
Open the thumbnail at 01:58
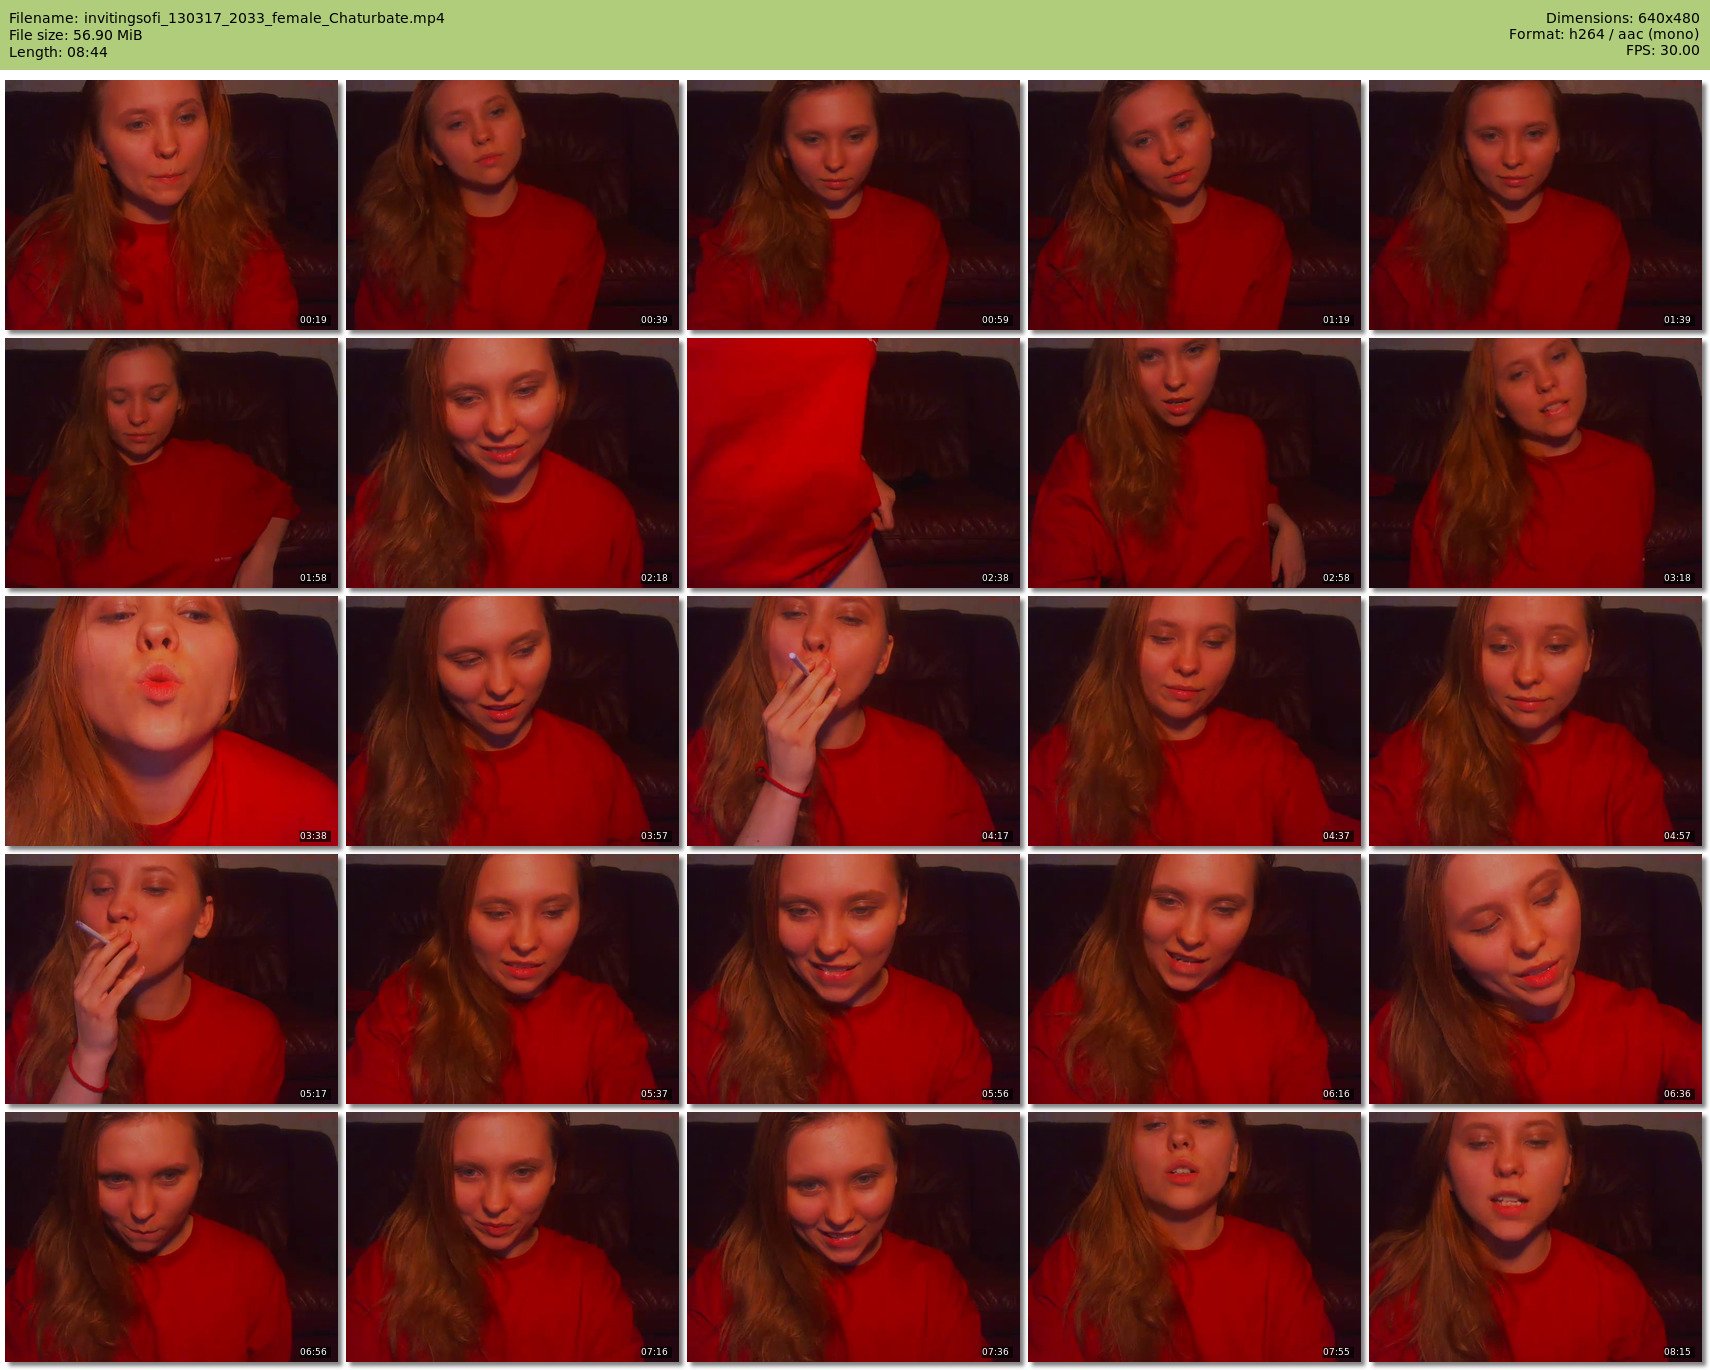171,463
